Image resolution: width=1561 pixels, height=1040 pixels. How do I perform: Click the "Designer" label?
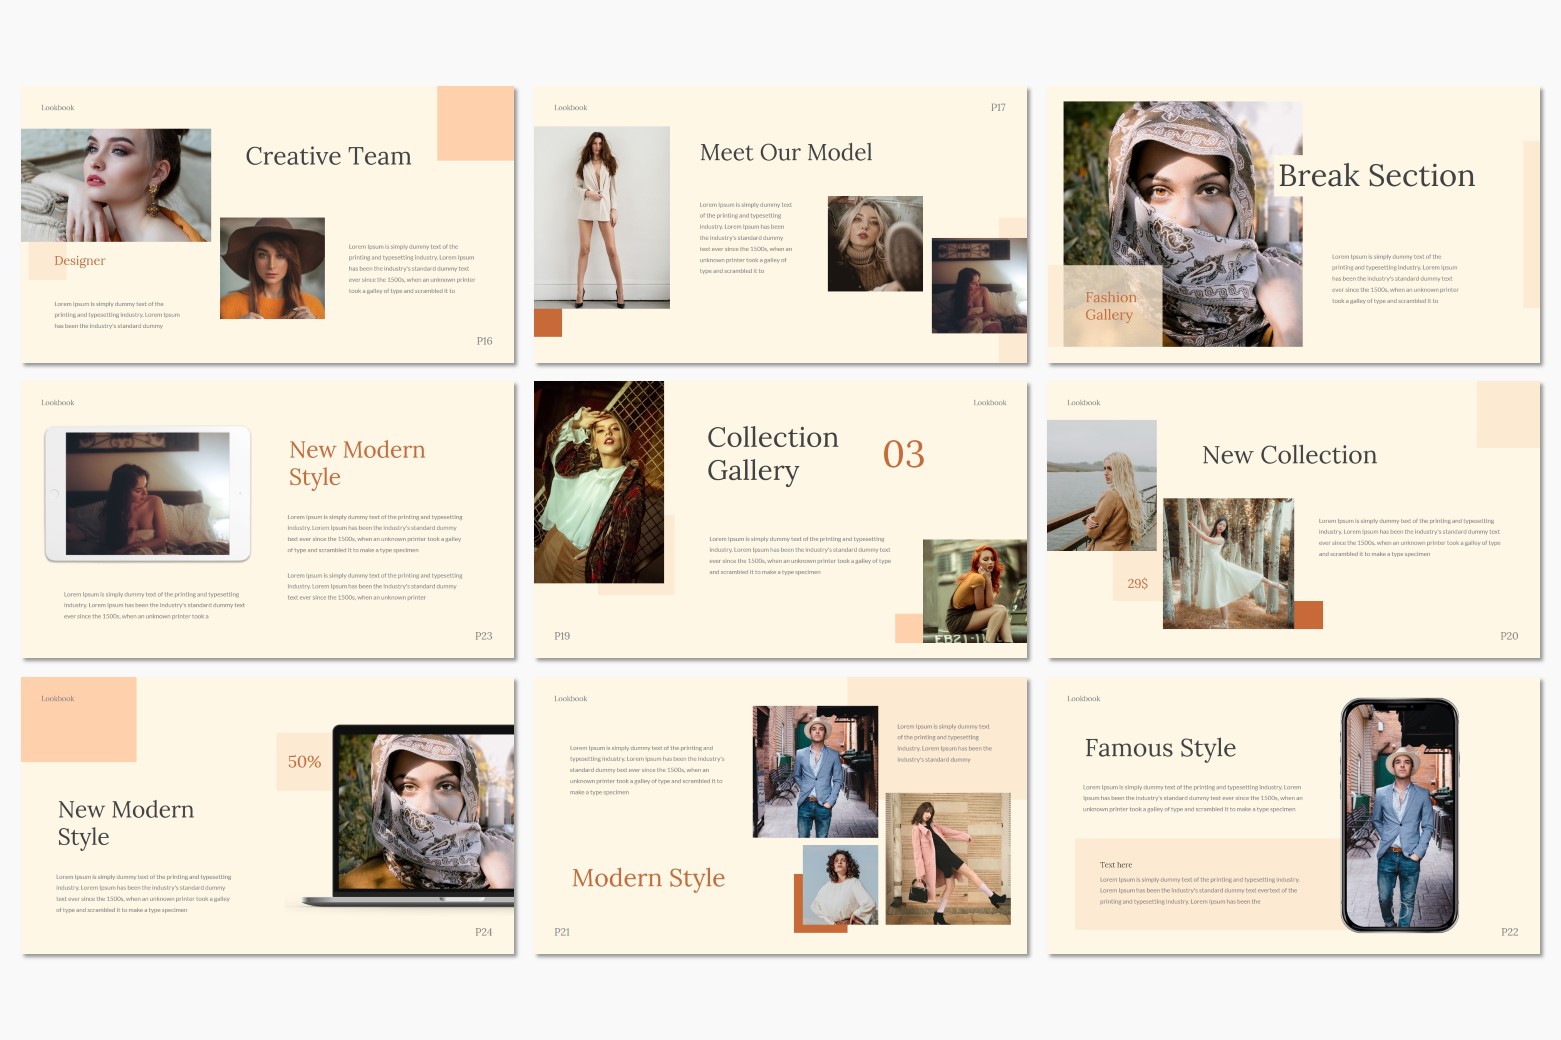coord(79,261)
